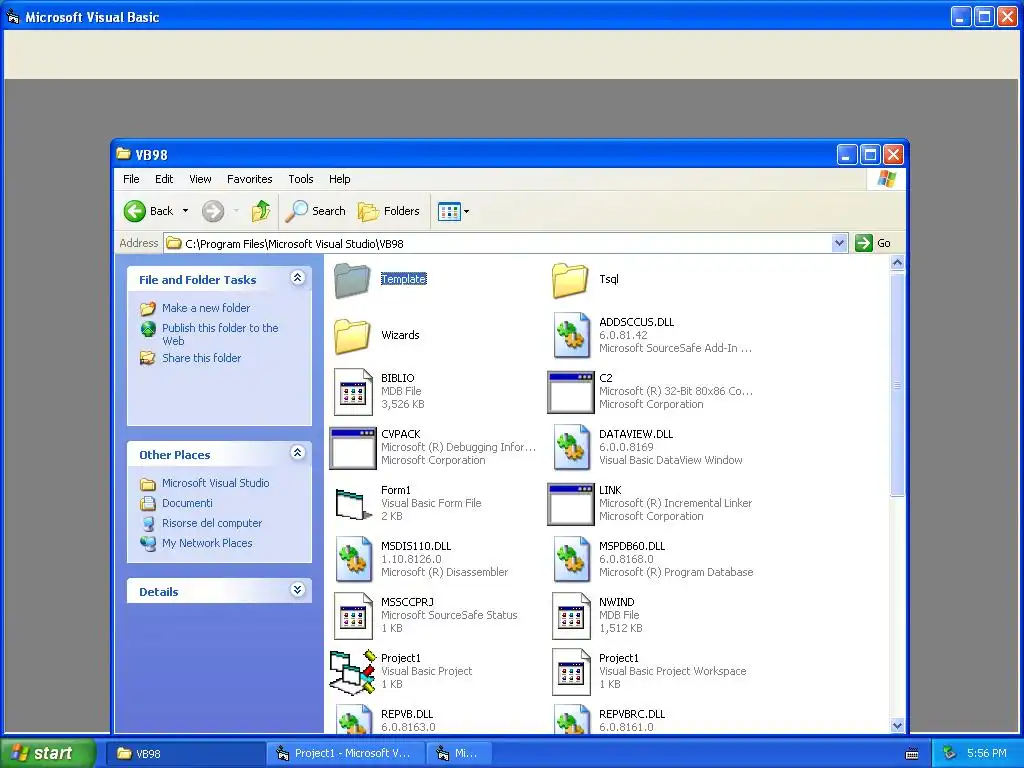Select the MSSCCPRJ file icon
The height and width of the screenshot is (768, 1024).
[x=353, y=616]
